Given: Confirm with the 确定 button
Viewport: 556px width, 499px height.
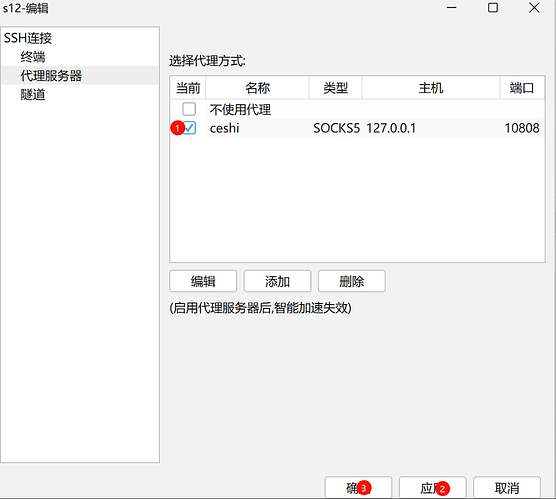Looking at the screenshot, I should pyautogui.click(x=358, y=488).
